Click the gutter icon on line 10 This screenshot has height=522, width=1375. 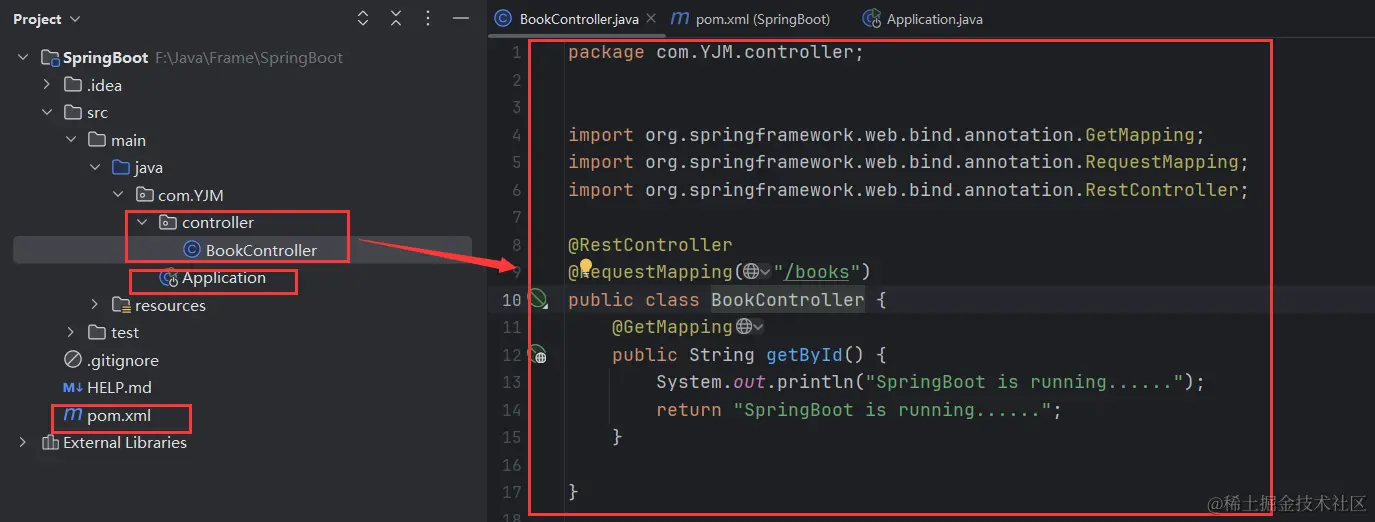coord(538,299)
